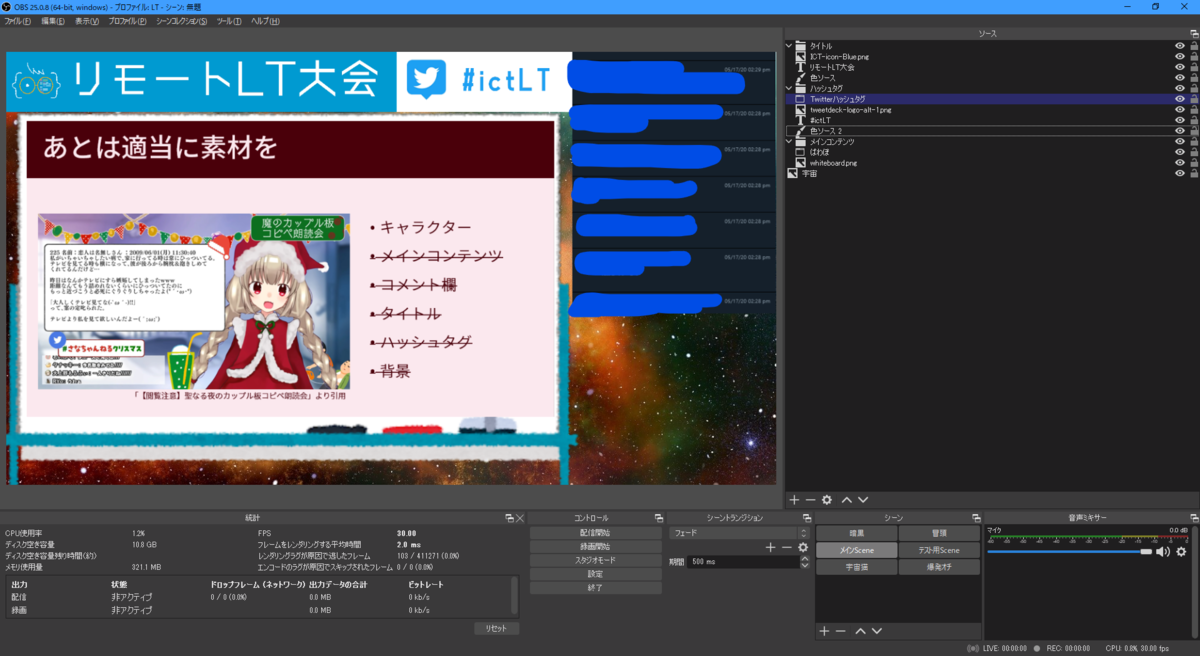Collapse the メインコンテンツ group chevron

point(788,141)
